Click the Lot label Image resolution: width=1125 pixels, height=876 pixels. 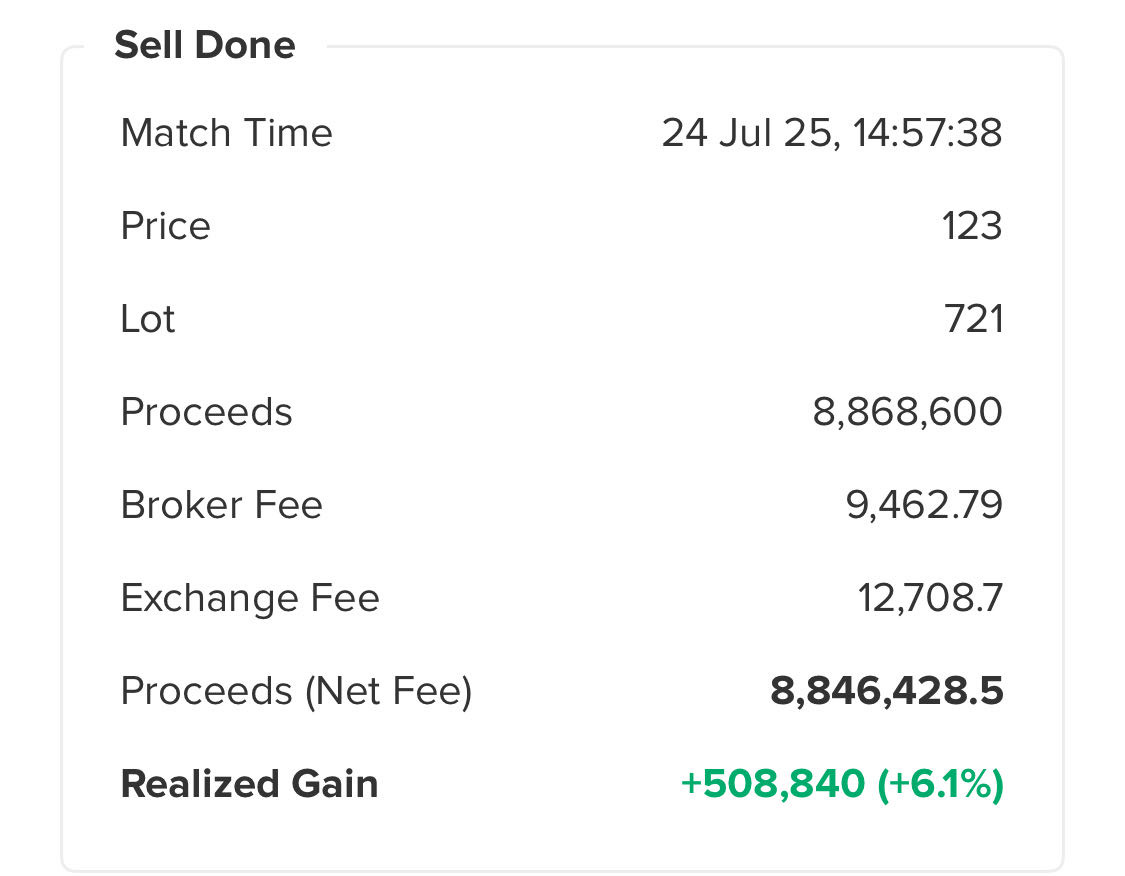click(147, 319)
